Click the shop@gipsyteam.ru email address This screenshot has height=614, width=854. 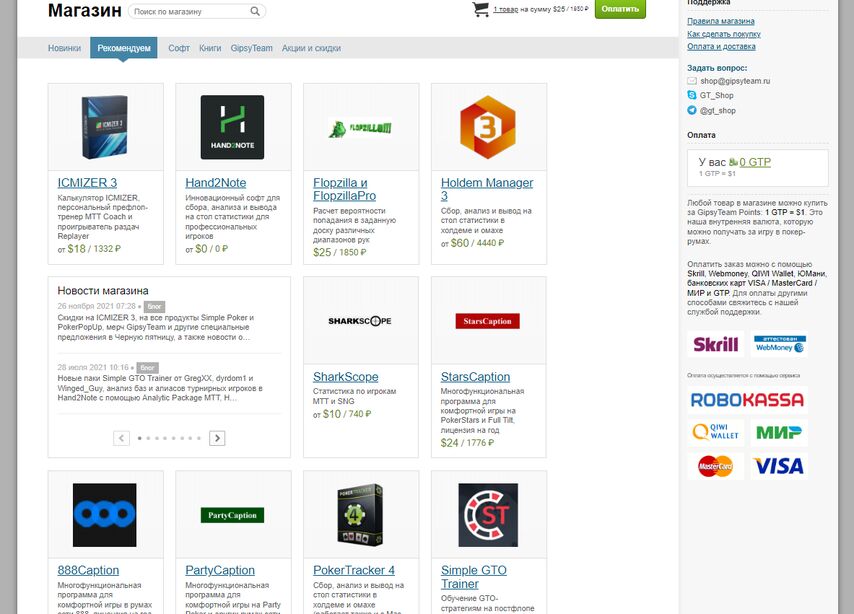pyautogui.click(x=735, y=81)
